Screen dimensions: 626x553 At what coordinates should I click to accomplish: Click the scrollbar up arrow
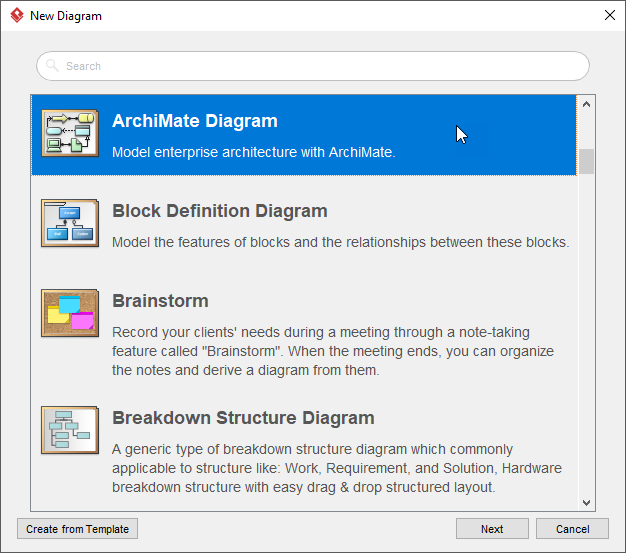pos(587,104)
